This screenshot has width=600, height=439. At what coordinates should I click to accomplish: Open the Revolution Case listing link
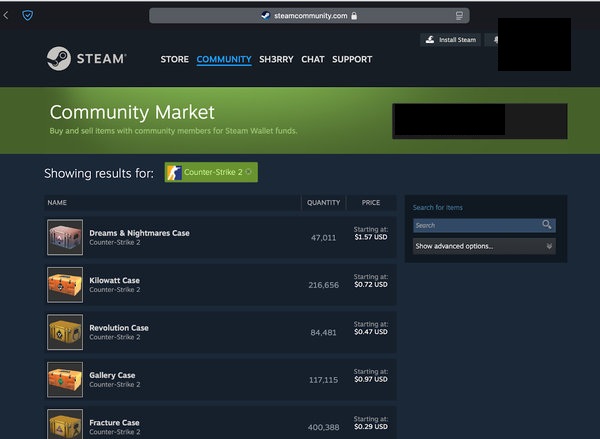pos(119,328)
